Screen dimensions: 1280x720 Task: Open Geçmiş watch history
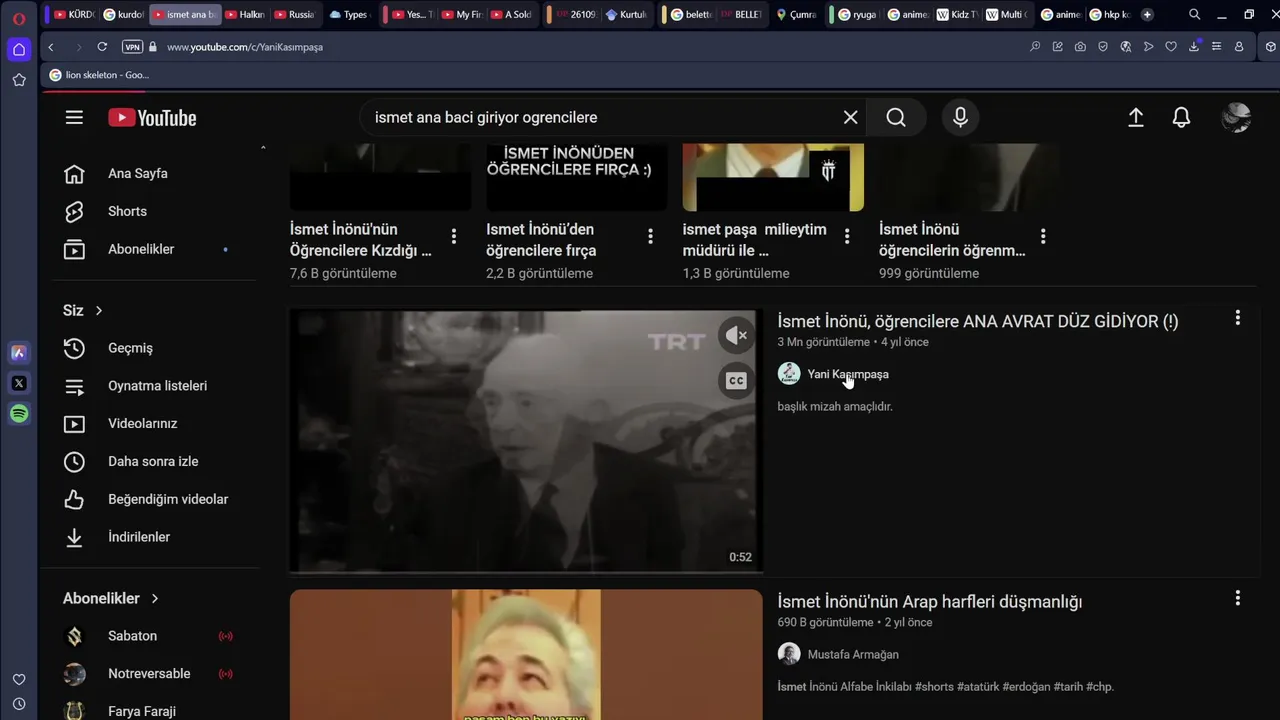click(130, 348)
